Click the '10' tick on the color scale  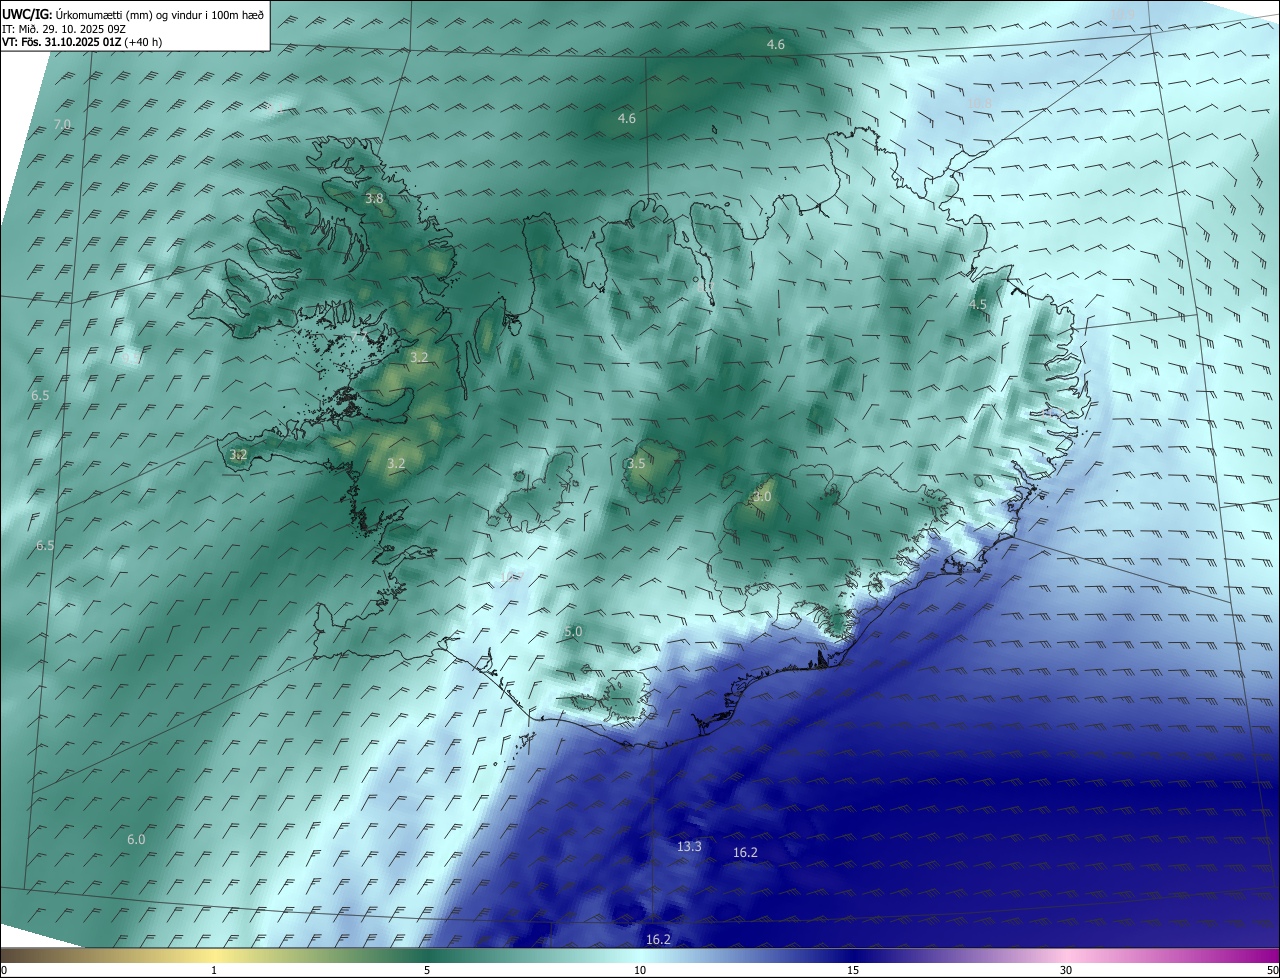pyautogui.click(x=640, y=970)
